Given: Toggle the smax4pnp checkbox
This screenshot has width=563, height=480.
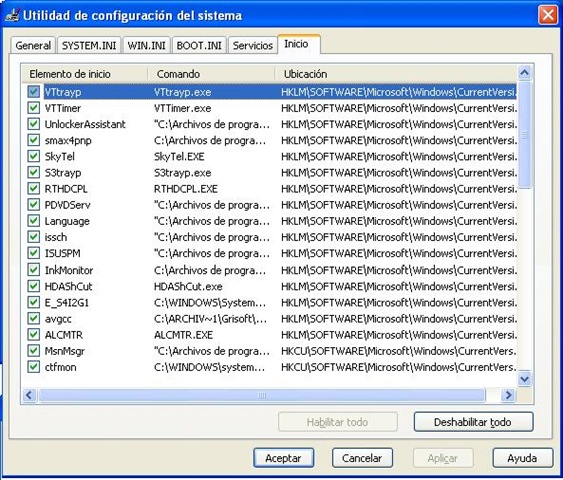Looking at the screenshot, I should pos(34,140).
